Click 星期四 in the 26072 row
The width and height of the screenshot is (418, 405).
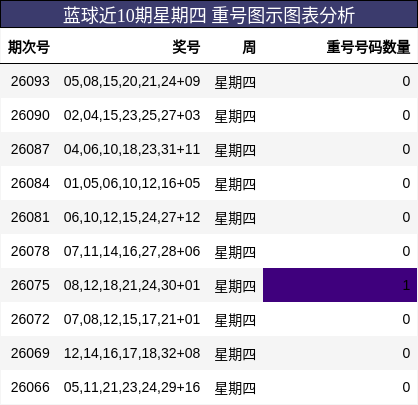(x=235, y=320)
